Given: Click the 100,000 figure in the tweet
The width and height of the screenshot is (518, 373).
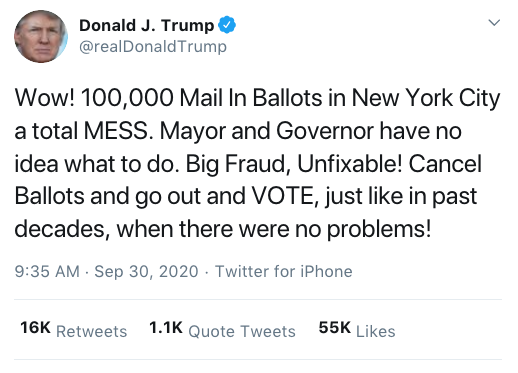Looking at the screenshot, I should coord(127,98).
